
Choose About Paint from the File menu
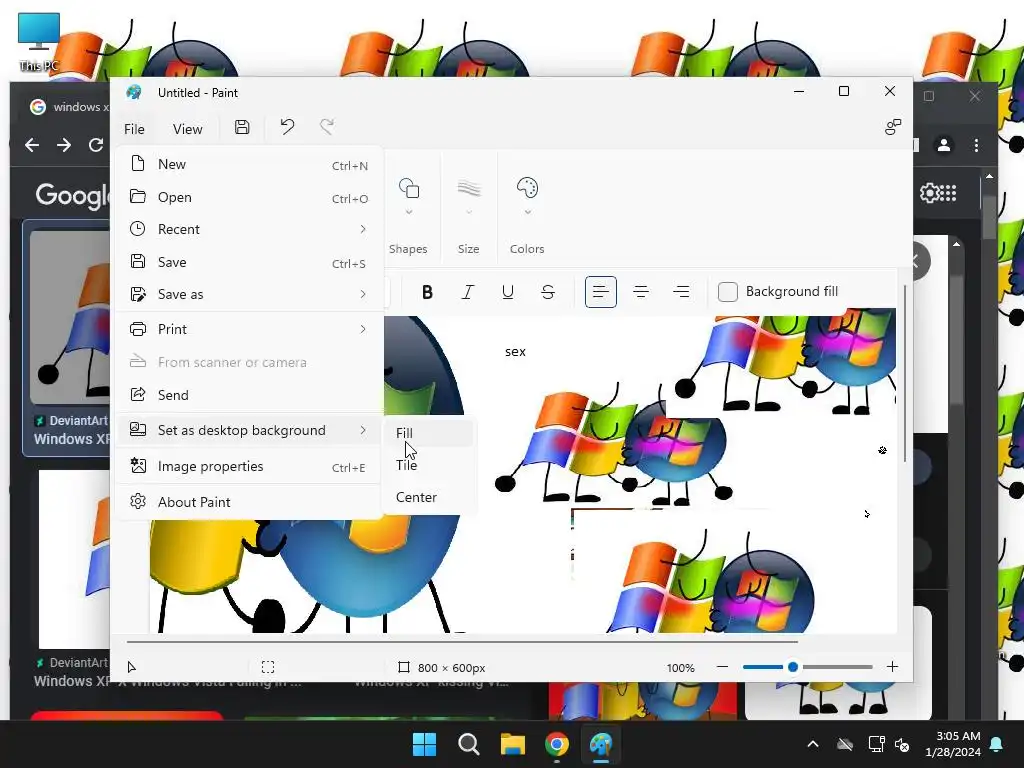point(248,502)
